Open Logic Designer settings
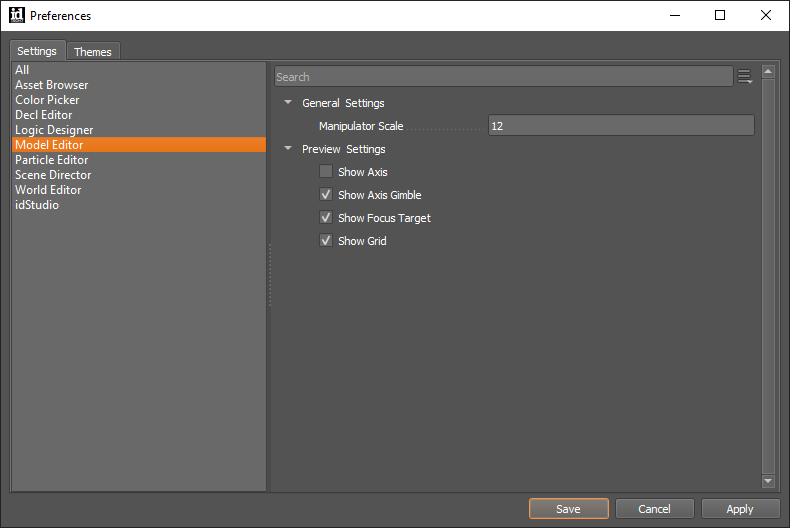Screen dimensions: 790x528 coord(139,130)
